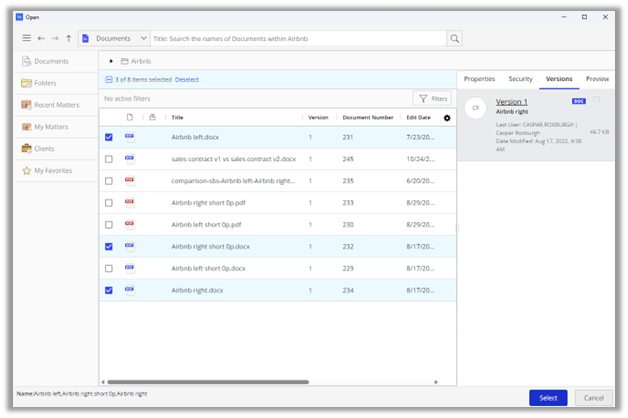Image resolution: width=628 pixels, height=418 pixels.
Task: Switch to Preview tab
Action: click(597, 79)
